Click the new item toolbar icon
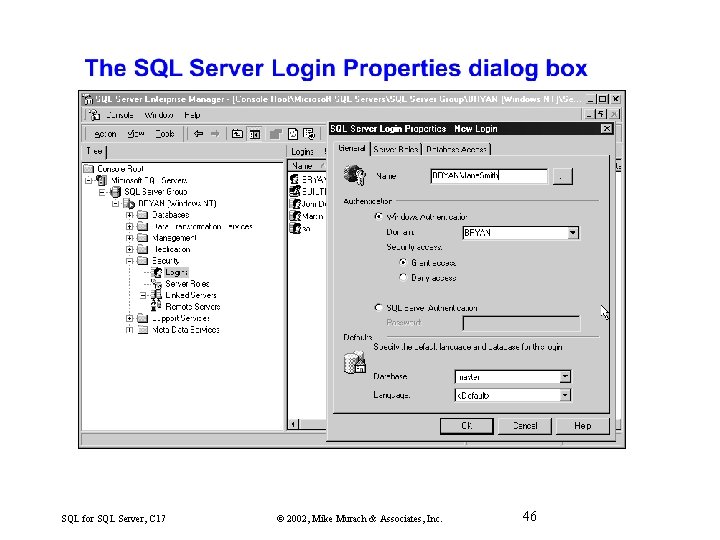Image resolution: width=720 pixels, height=540 pixels. click(x=292, y=134)
